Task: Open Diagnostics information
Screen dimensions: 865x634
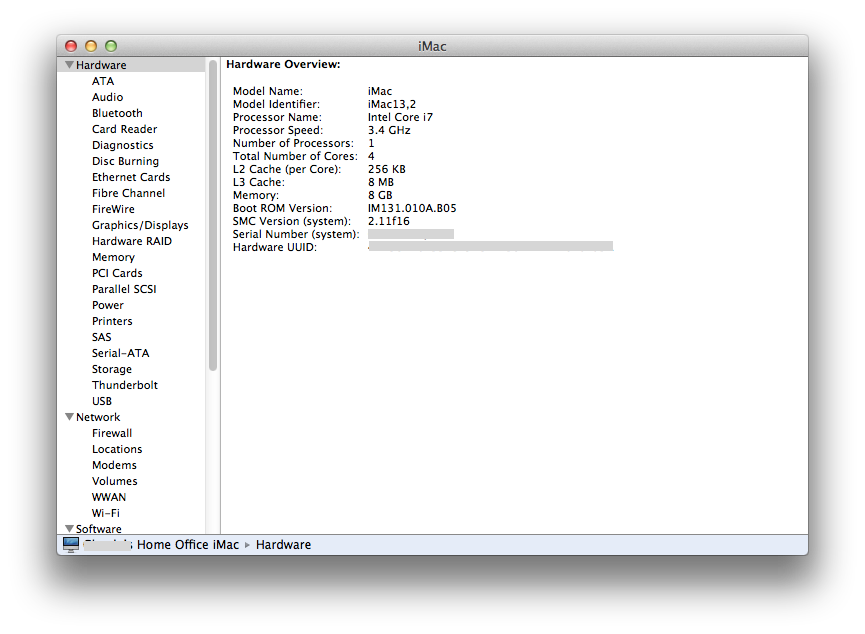Action: [122, 145]
